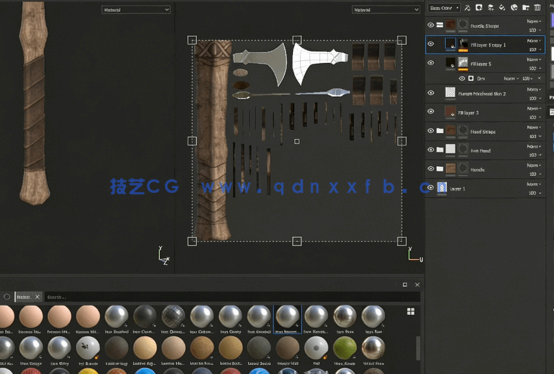Image resolution: width=554 pixels, height=374 pixels.
Task: Select the Human Forehead Skin 2 layer
Action: (x=485, y=93)
